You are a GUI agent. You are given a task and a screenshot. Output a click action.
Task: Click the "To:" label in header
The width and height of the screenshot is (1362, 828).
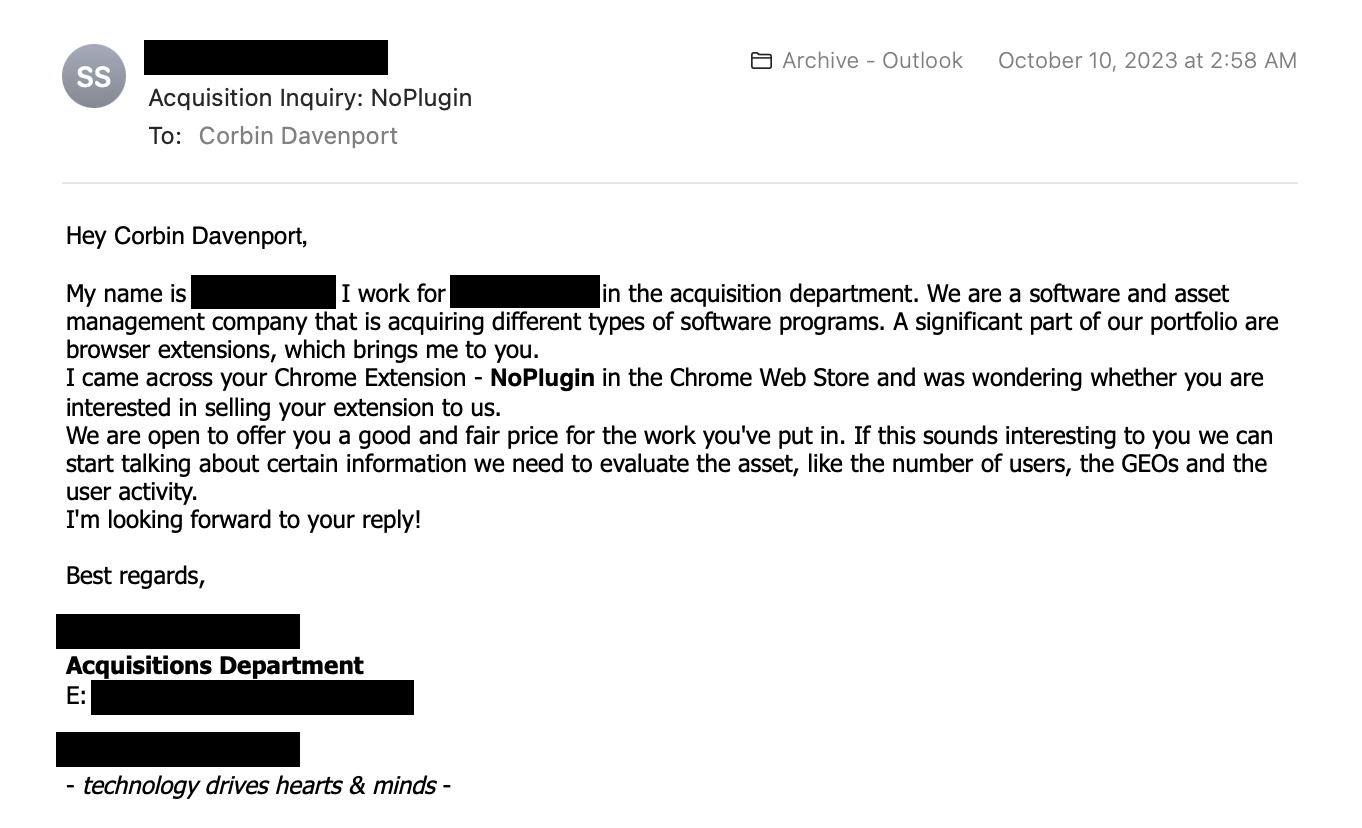(x=165, y=136)
